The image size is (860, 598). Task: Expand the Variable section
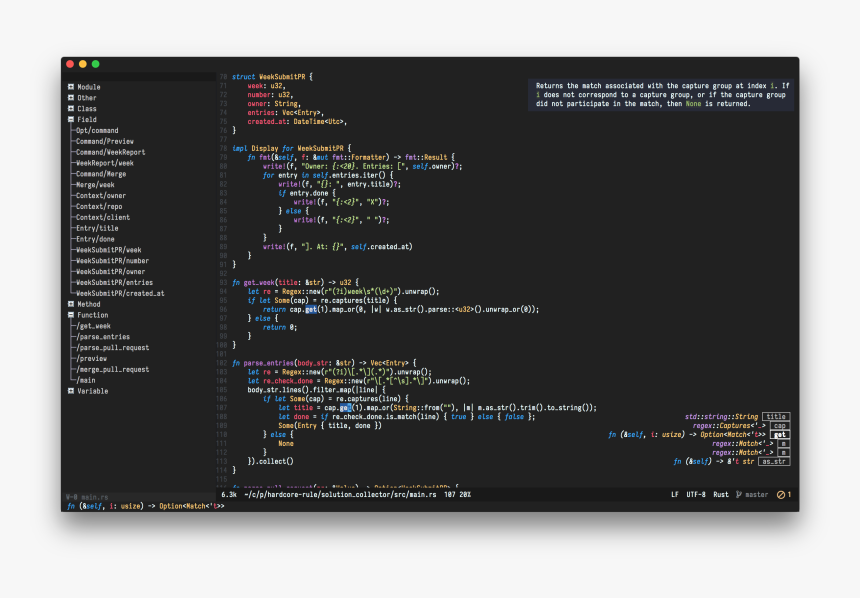tap(70, 390)
